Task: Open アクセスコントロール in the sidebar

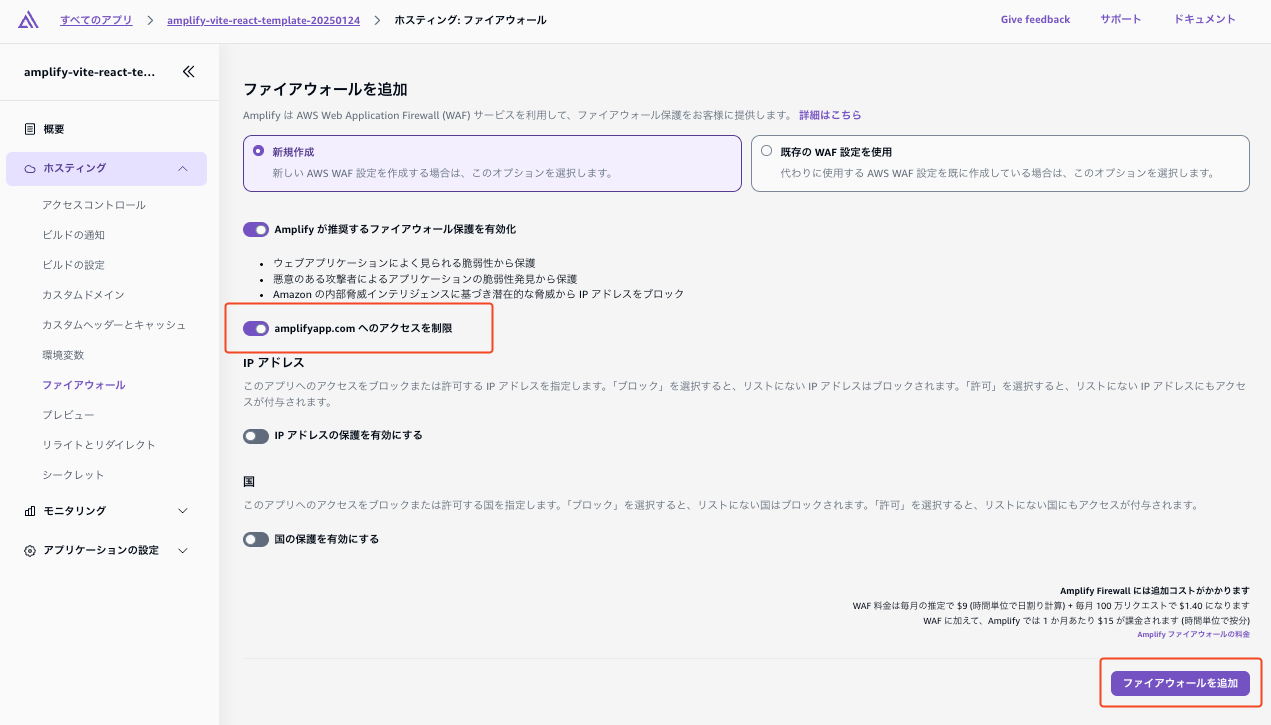Action: coord(94,205)
